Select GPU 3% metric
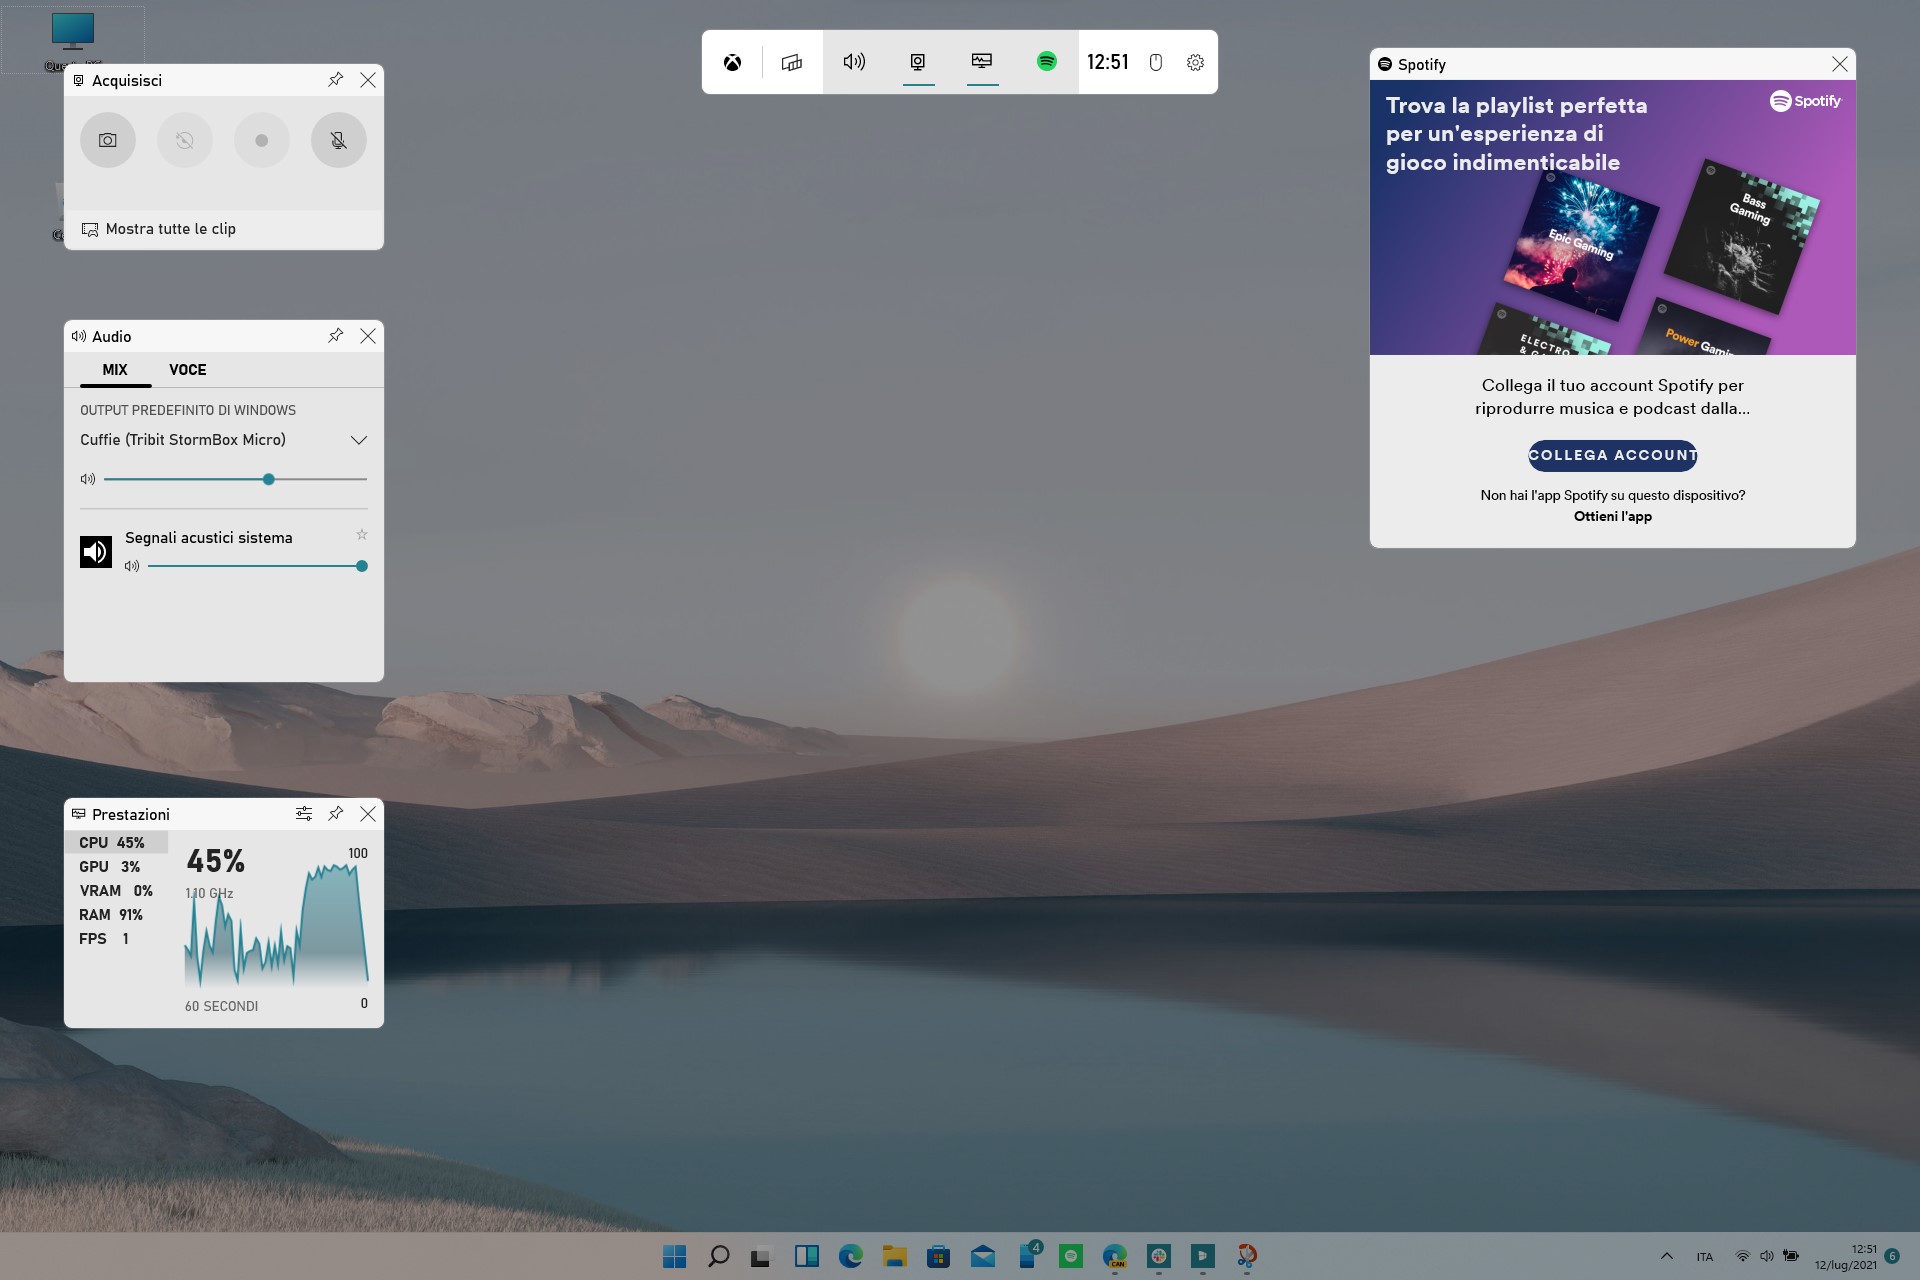This screenshot has height=1280, width=1920. pyautogui.click(x=117, y=867)
